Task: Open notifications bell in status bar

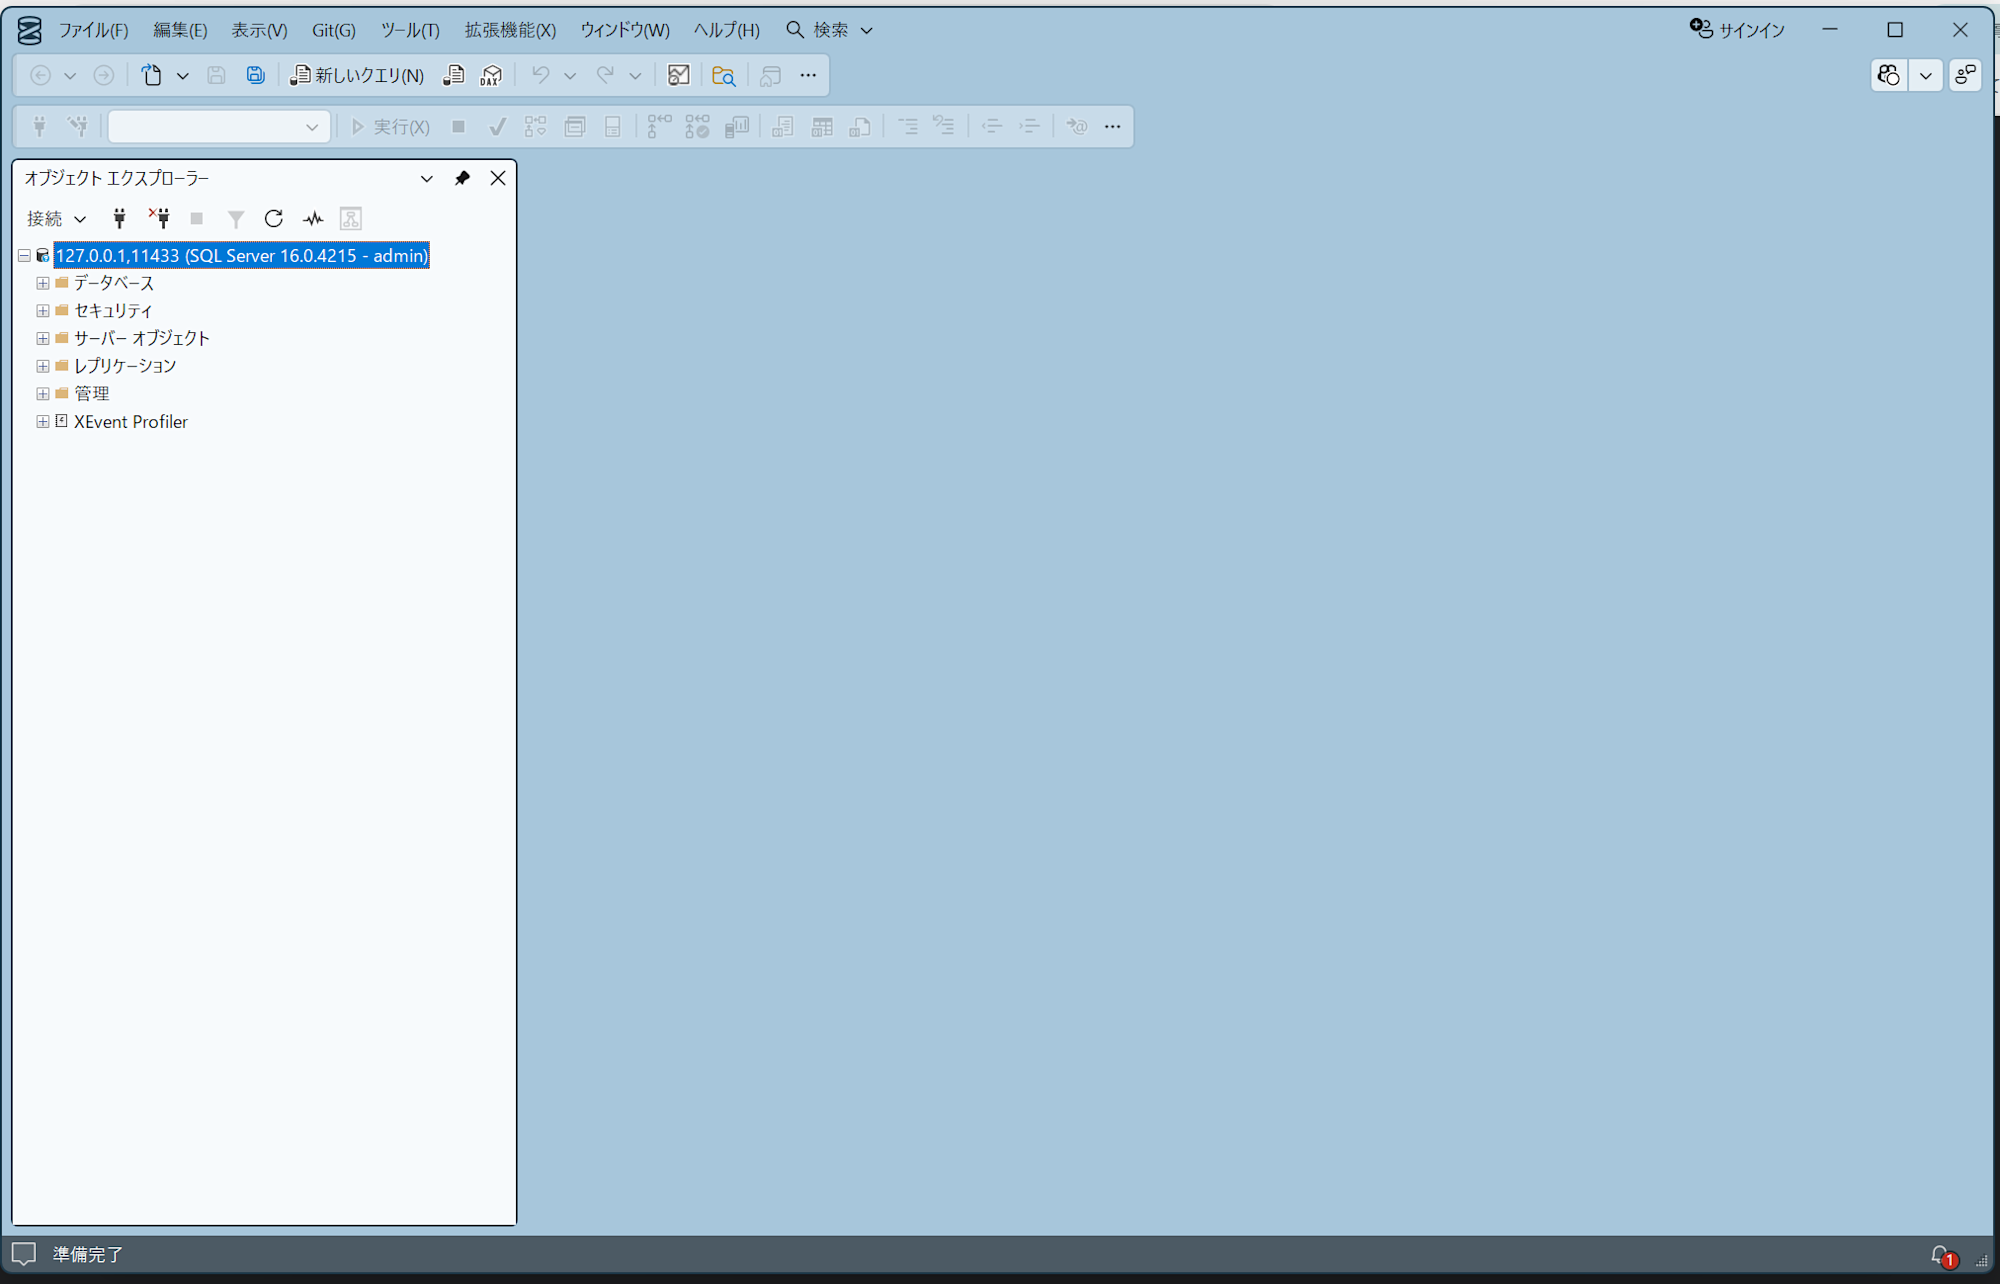Action: tap(1941, 1255)
